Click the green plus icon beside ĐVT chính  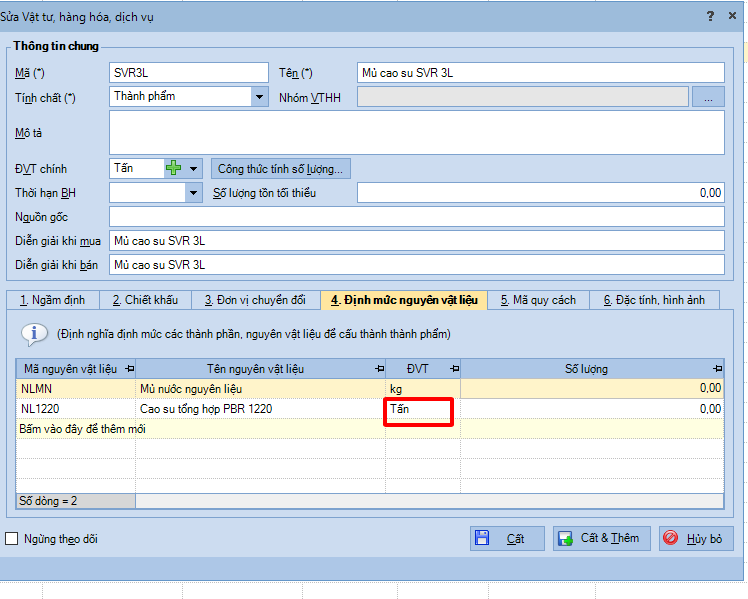tap(174, 168)
